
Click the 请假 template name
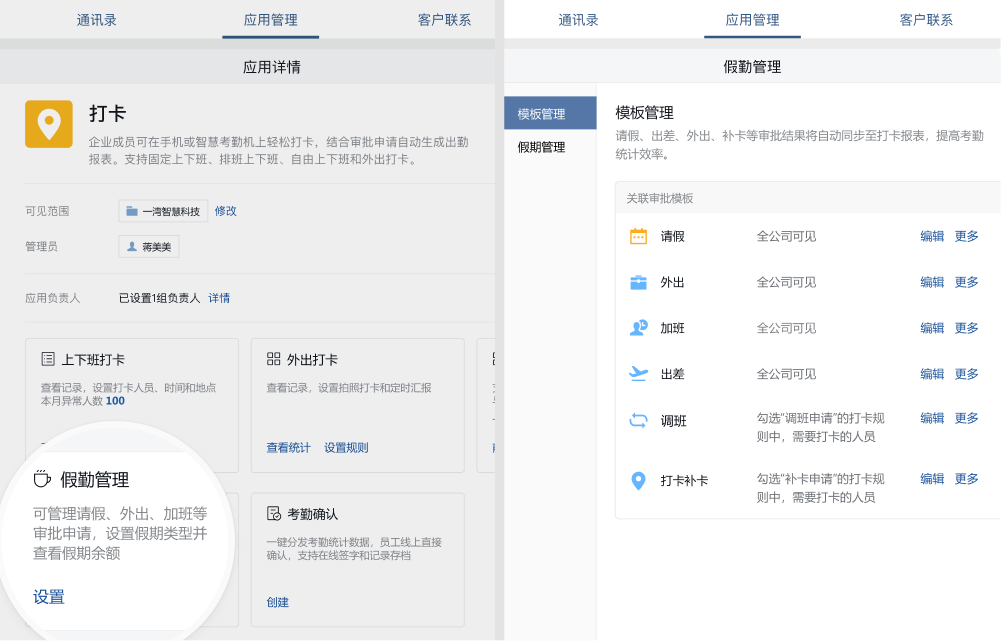pyautogui.click(x=672, y=236)
